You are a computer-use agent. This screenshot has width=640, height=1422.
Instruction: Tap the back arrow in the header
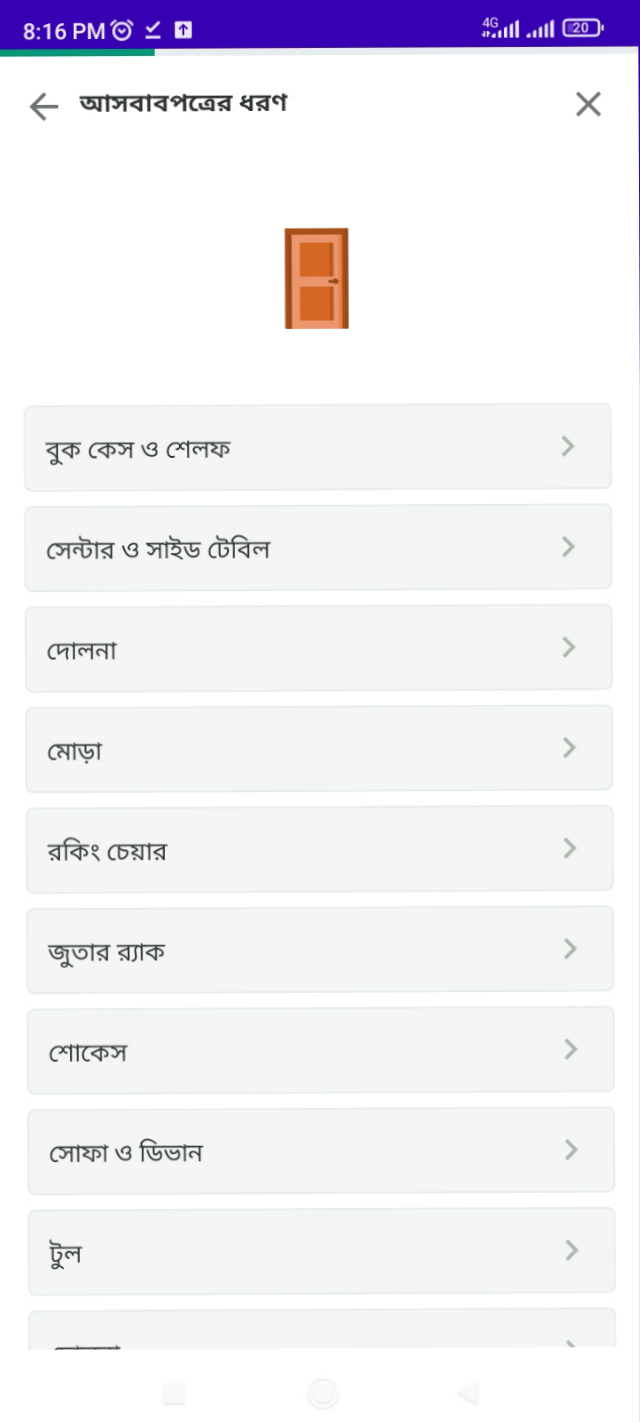pyautogui.click(x=43, y=104)
